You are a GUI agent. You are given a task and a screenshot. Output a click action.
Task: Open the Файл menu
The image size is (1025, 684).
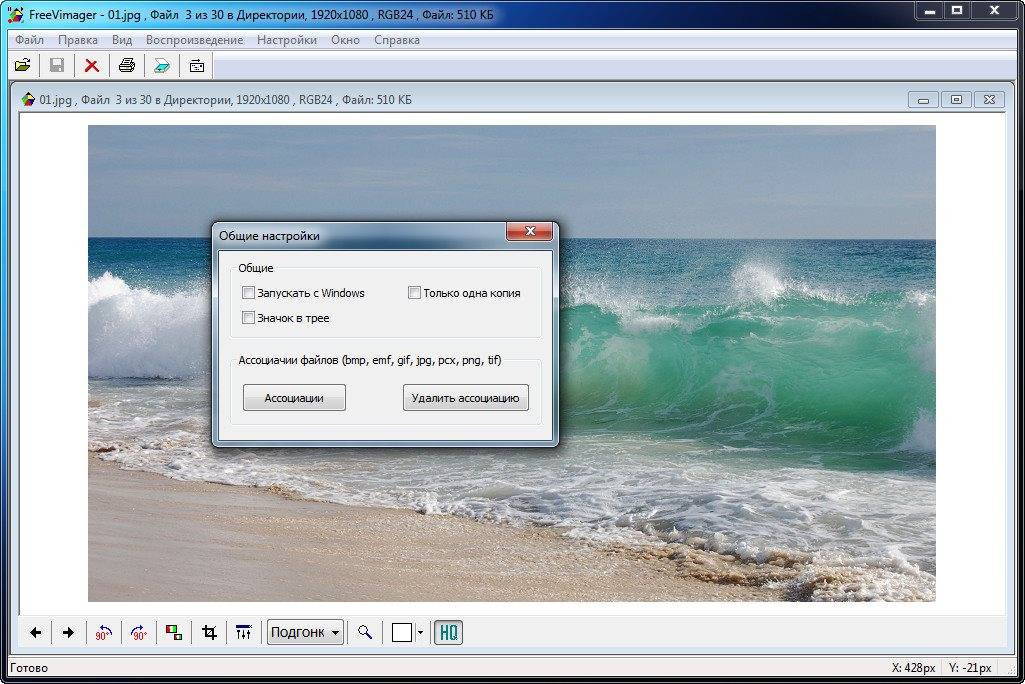(29, 40)
